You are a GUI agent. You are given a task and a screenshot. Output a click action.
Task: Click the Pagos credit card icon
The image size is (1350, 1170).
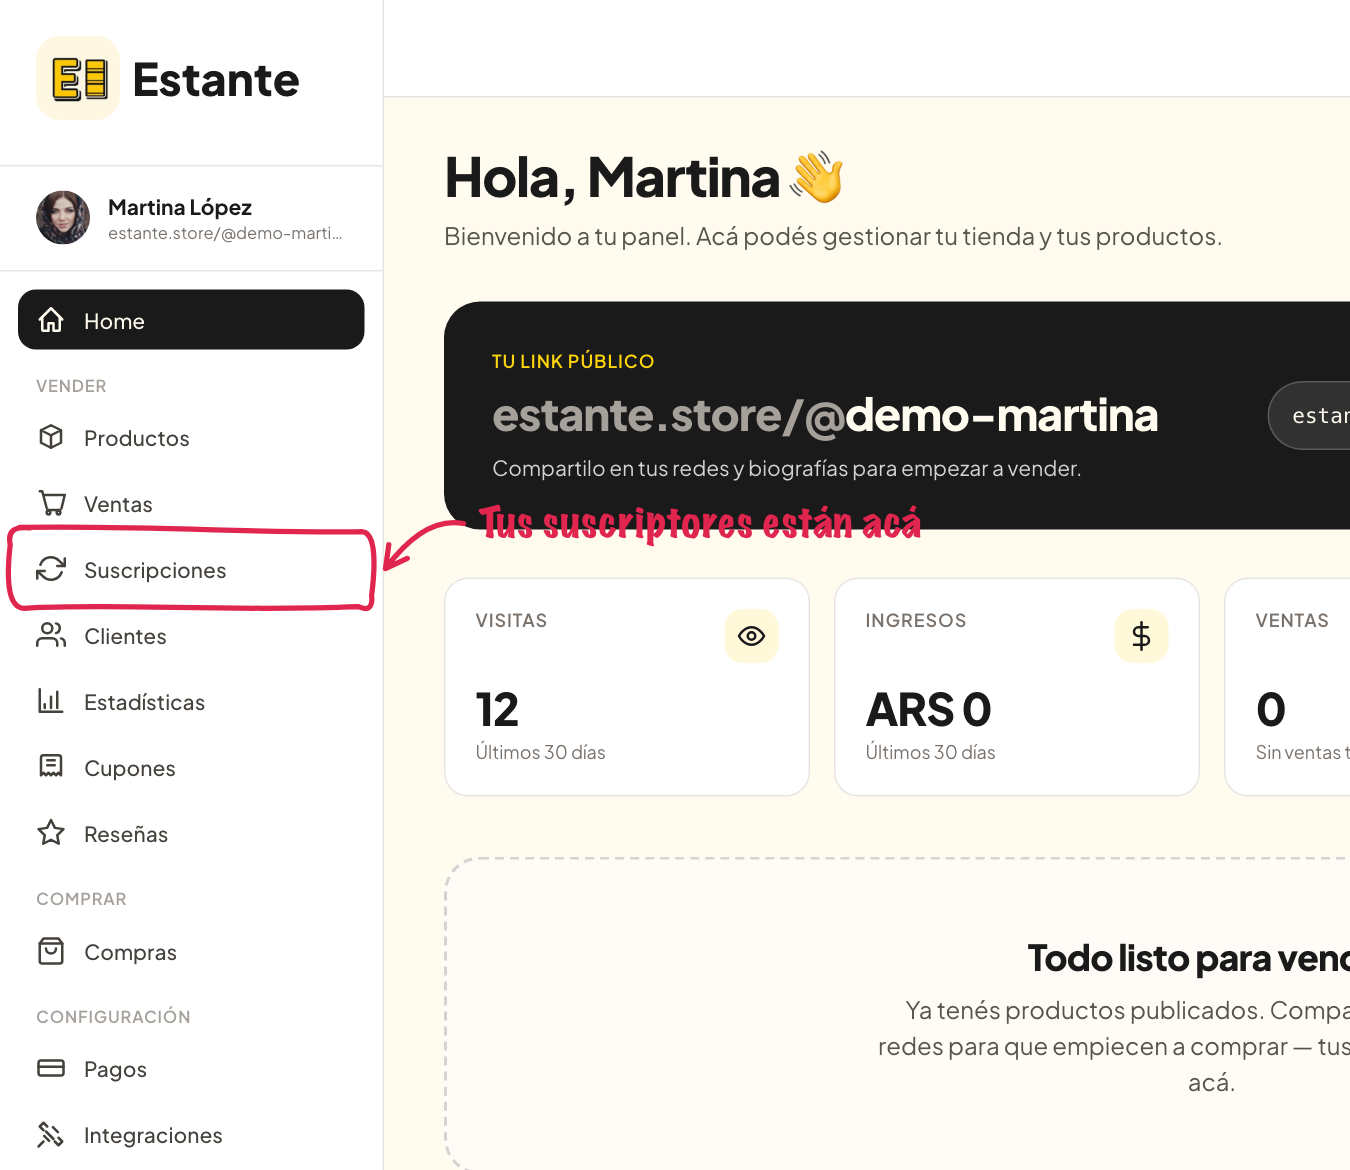(x=51, y=1068)
